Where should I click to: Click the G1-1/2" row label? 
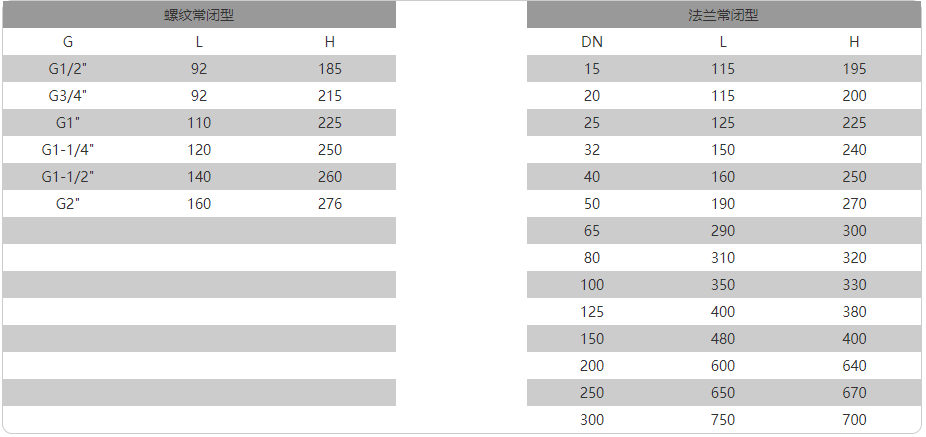(x=68, y=177)
